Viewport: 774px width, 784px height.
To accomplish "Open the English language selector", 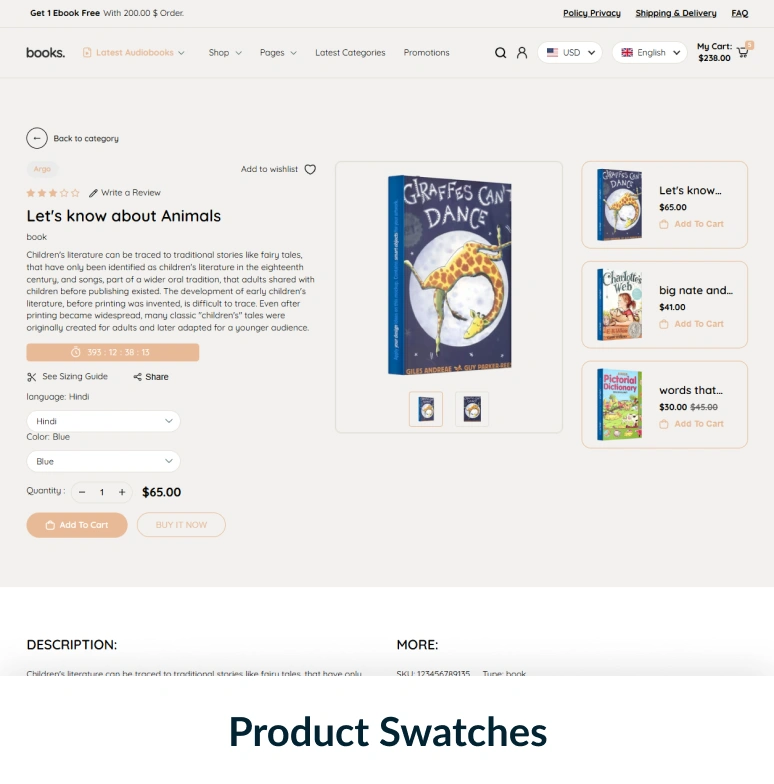I will point(650,52).
